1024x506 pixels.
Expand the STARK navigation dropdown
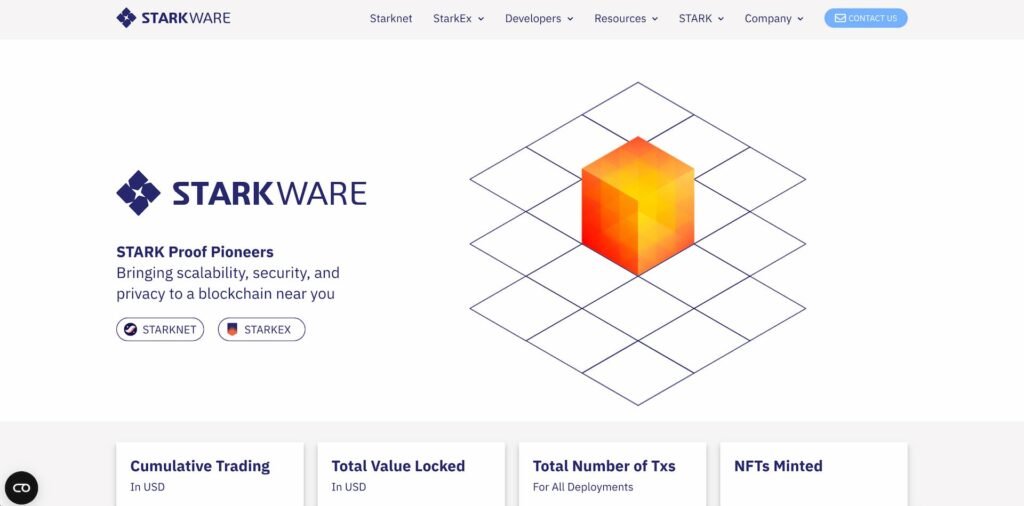[x=701, y=19]
